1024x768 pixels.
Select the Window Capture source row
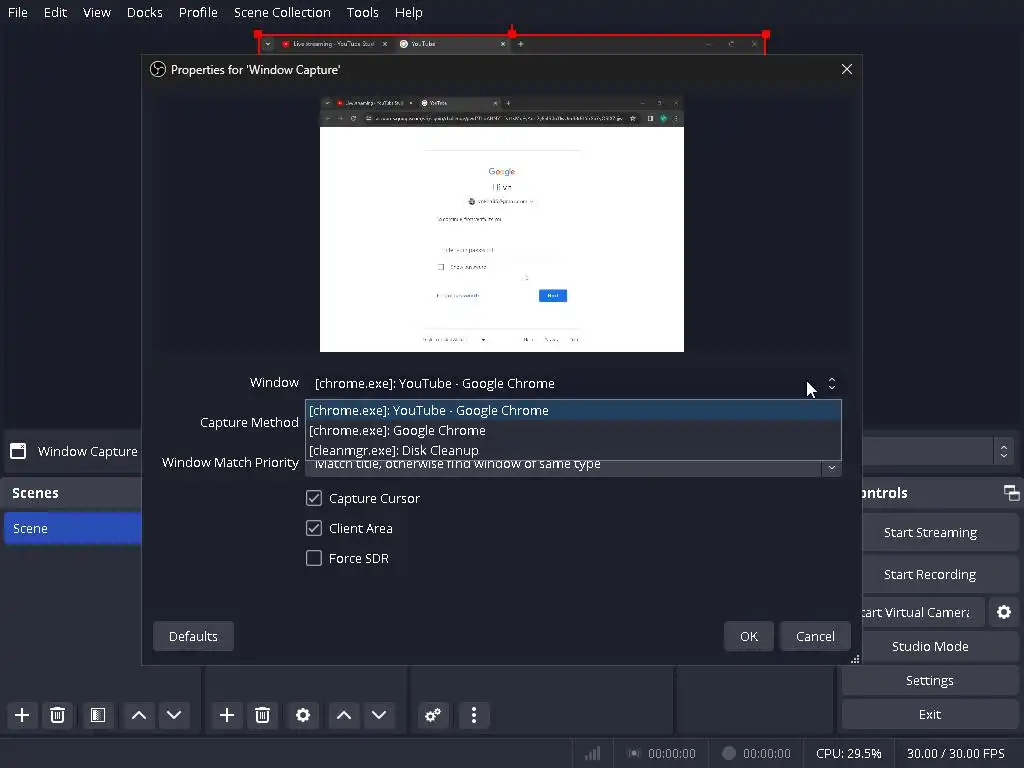tap(72, 451)
